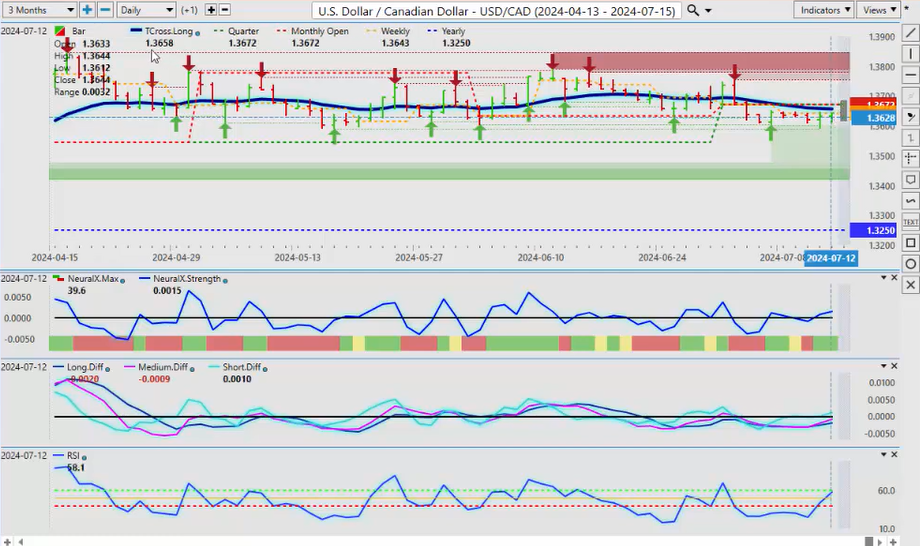The image size is (920, 546).
Task: Expand the Diff panel options arrow
Action: pos(884,366)
